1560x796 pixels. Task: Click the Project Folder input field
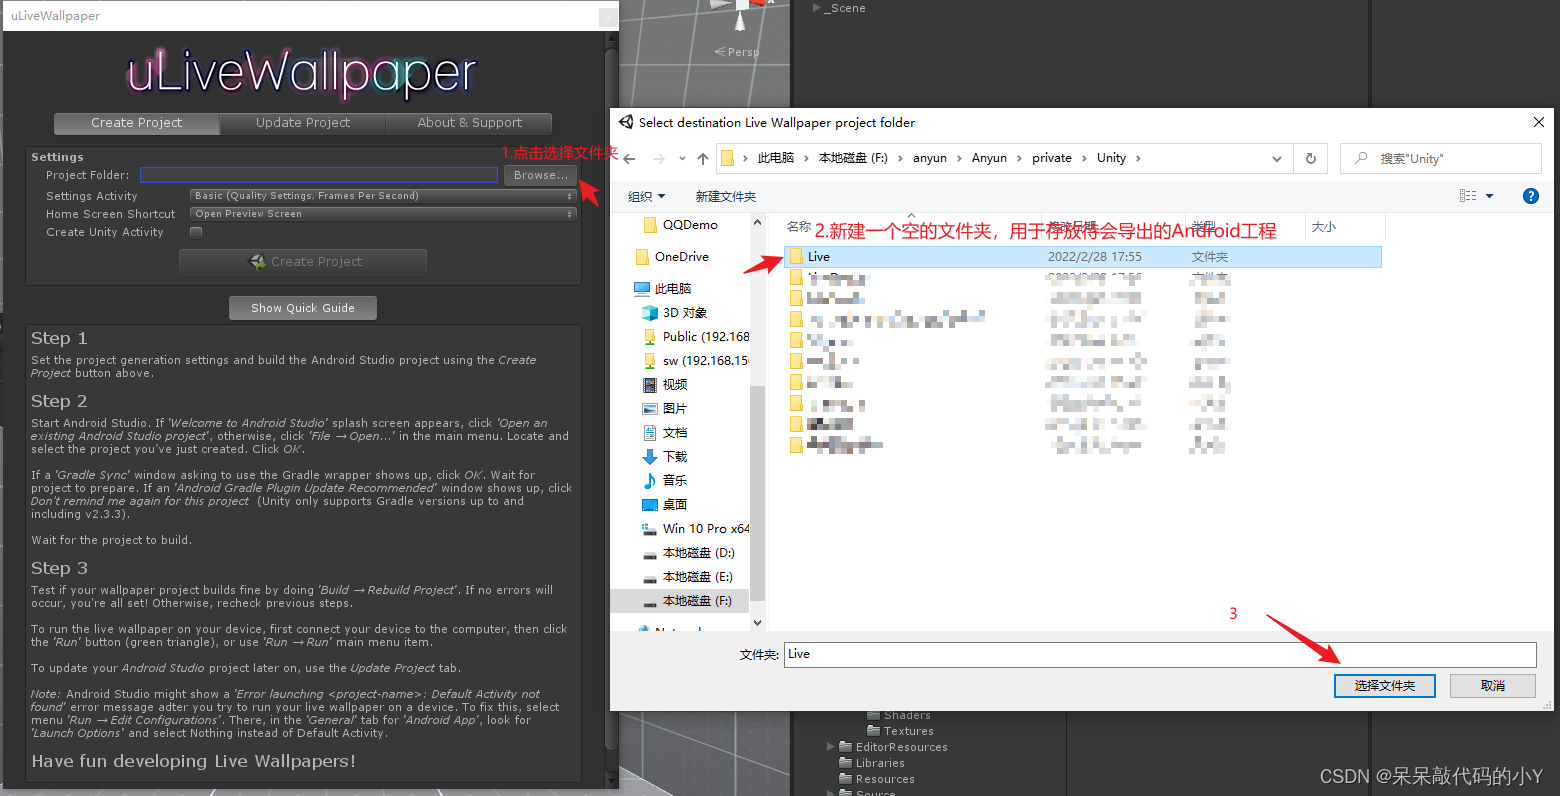coord(319,175)
